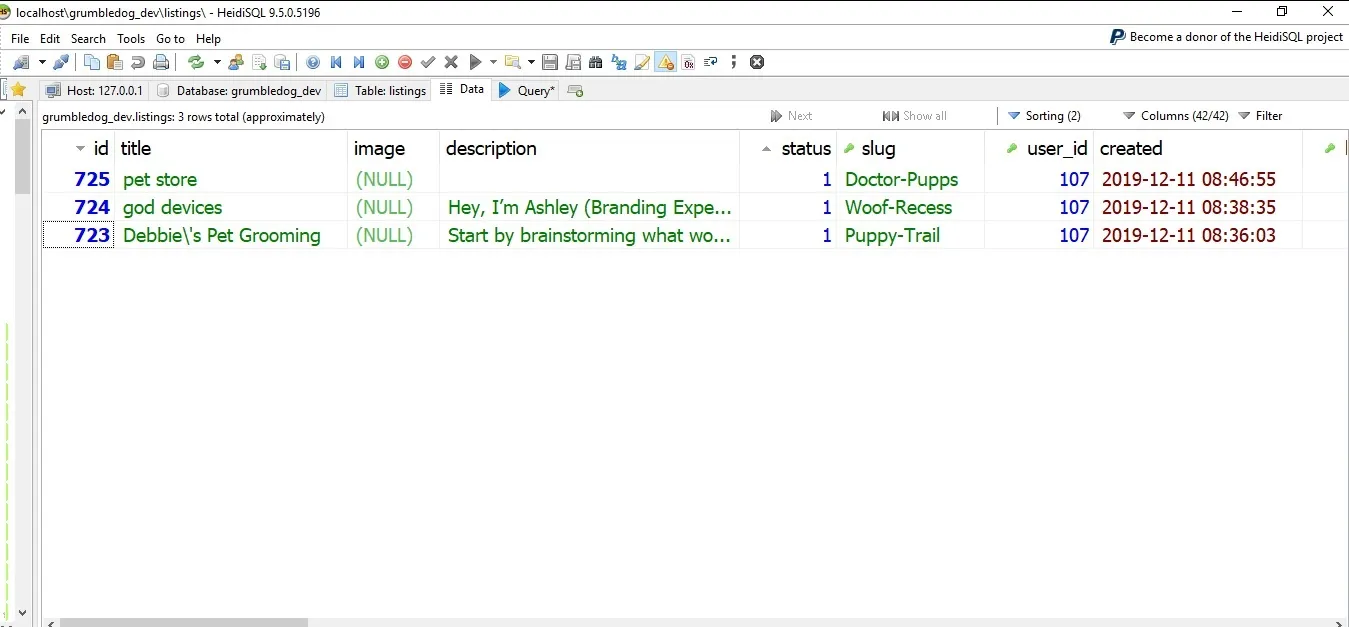Viewport: 1349px width, 627px height.
Task: Click the title column header
Action: (231, 148)
